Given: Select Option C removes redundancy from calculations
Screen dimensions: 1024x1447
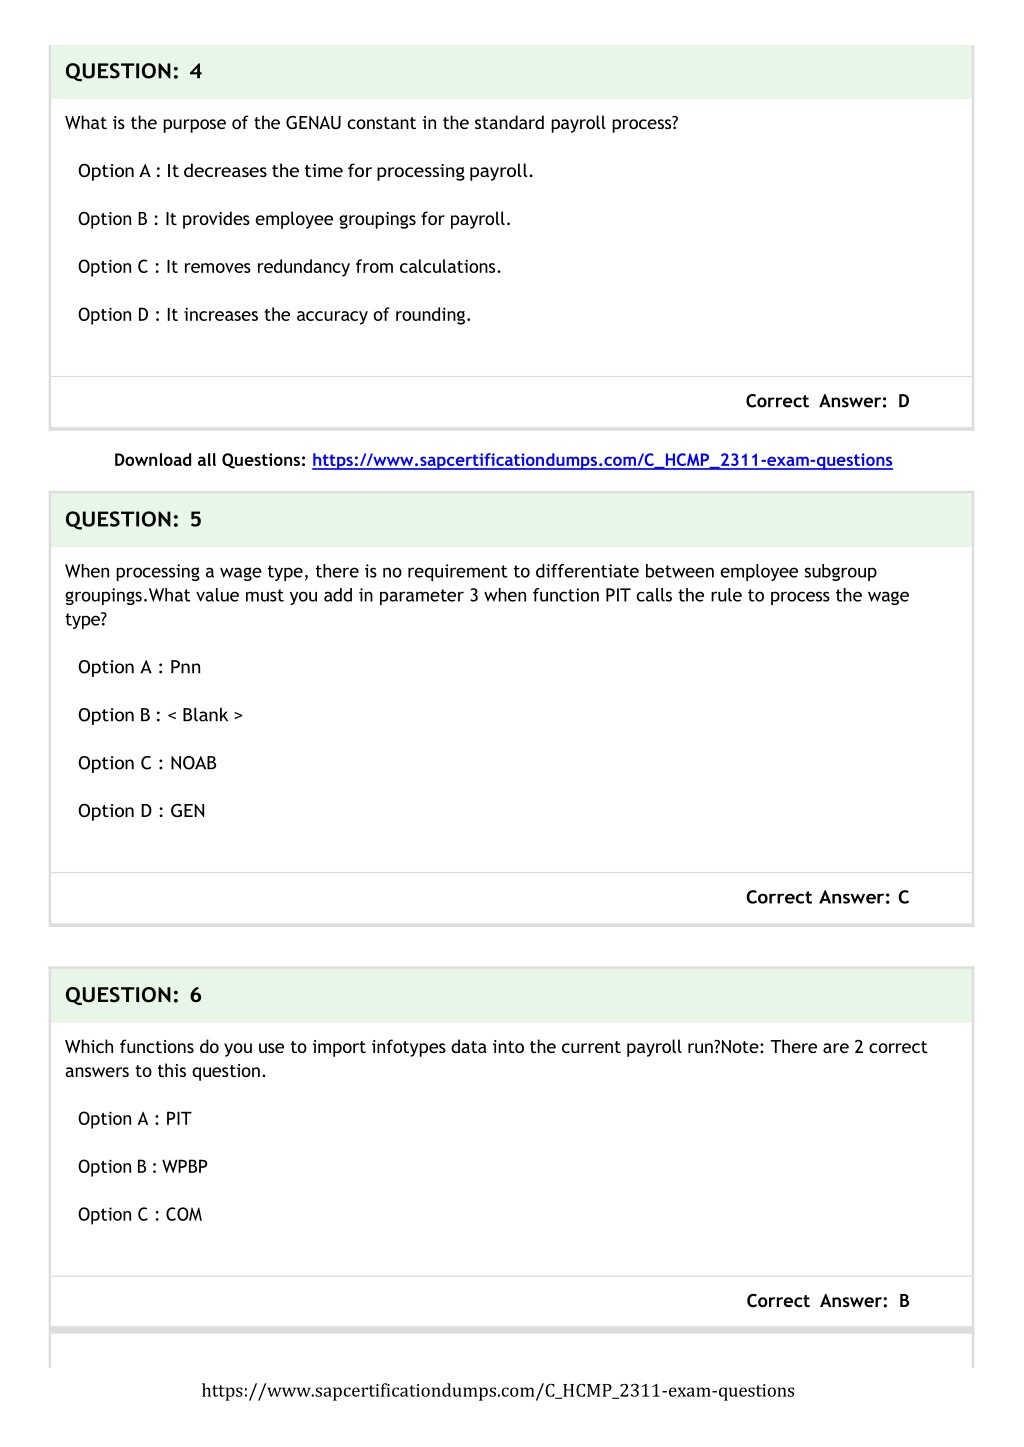Looking at the screenshot, I should 290,267.
